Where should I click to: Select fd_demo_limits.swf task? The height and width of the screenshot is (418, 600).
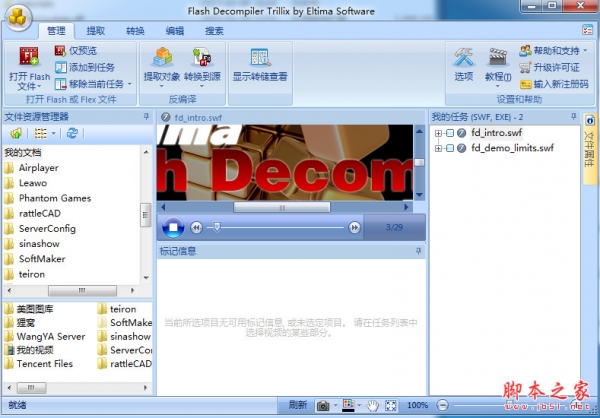tap(512, 148)
